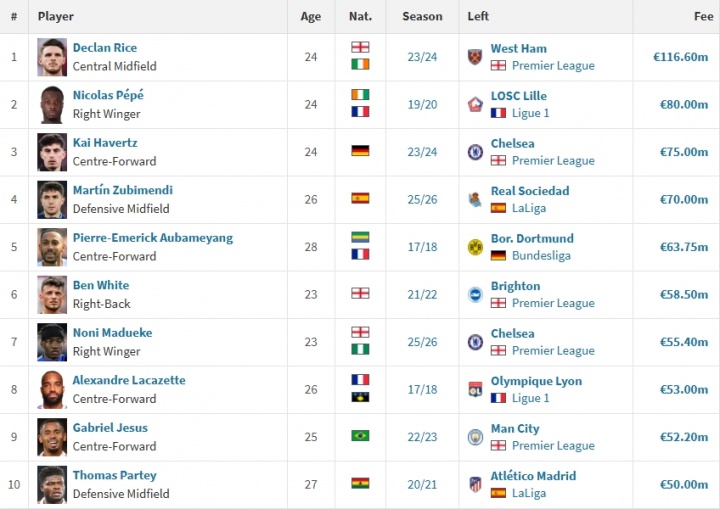Click Thomas Partey's portrait thumbnail
The width and height of the screenshot is (720, 509).
52,484
